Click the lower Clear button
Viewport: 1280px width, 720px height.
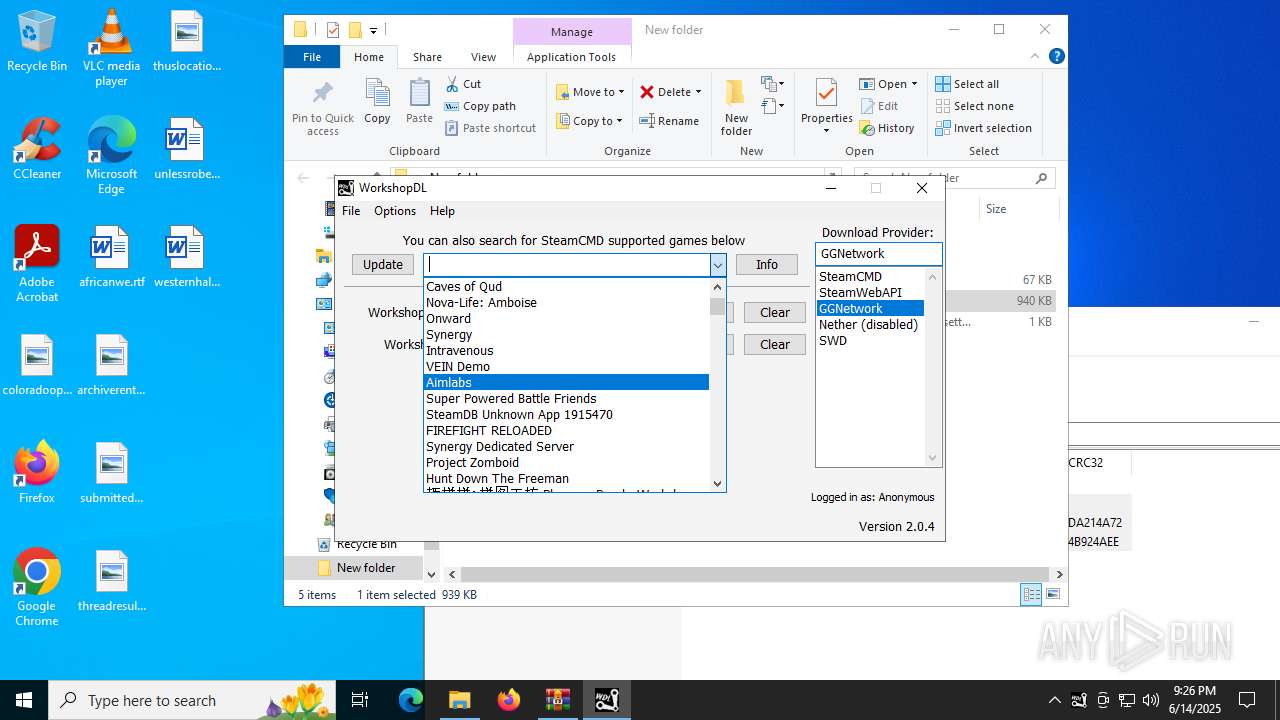click(x=775, y=344)
